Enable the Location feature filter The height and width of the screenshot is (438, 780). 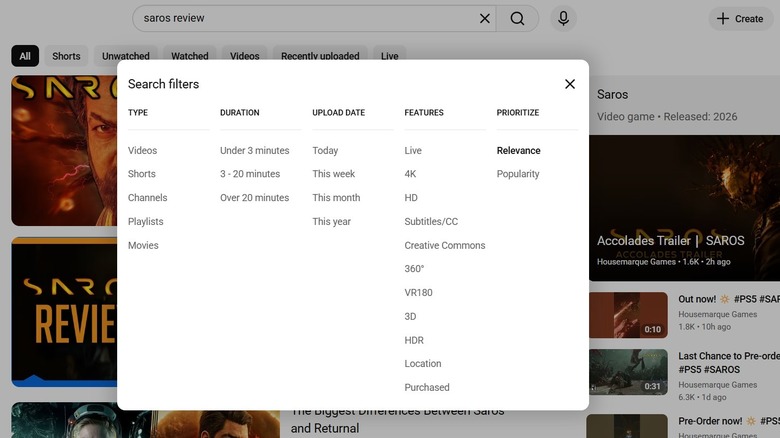423,364
